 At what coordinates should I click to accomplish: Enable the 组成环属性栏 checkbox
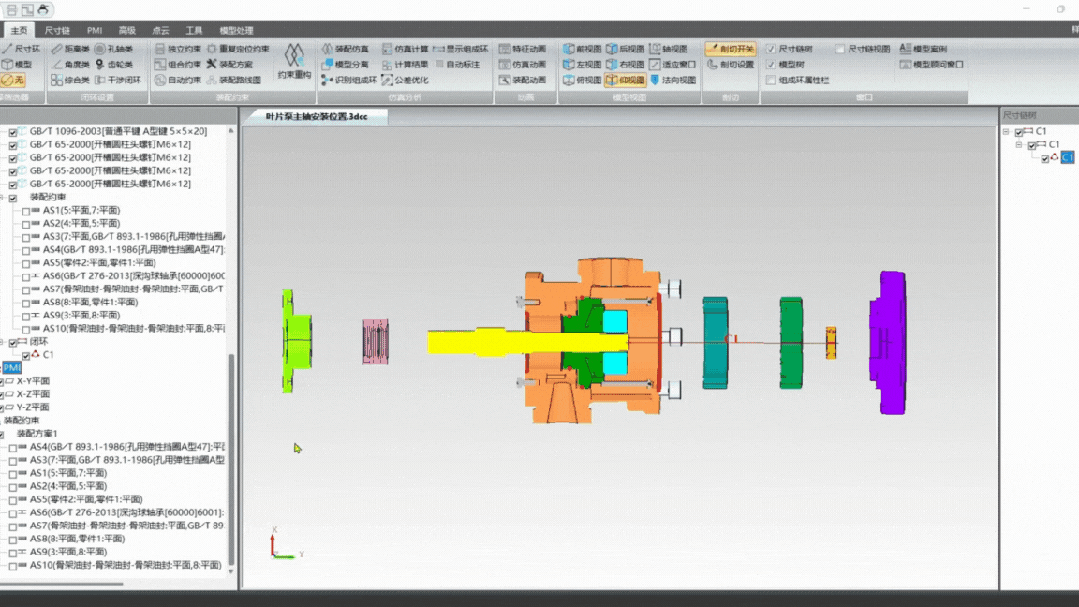[771, 80]
